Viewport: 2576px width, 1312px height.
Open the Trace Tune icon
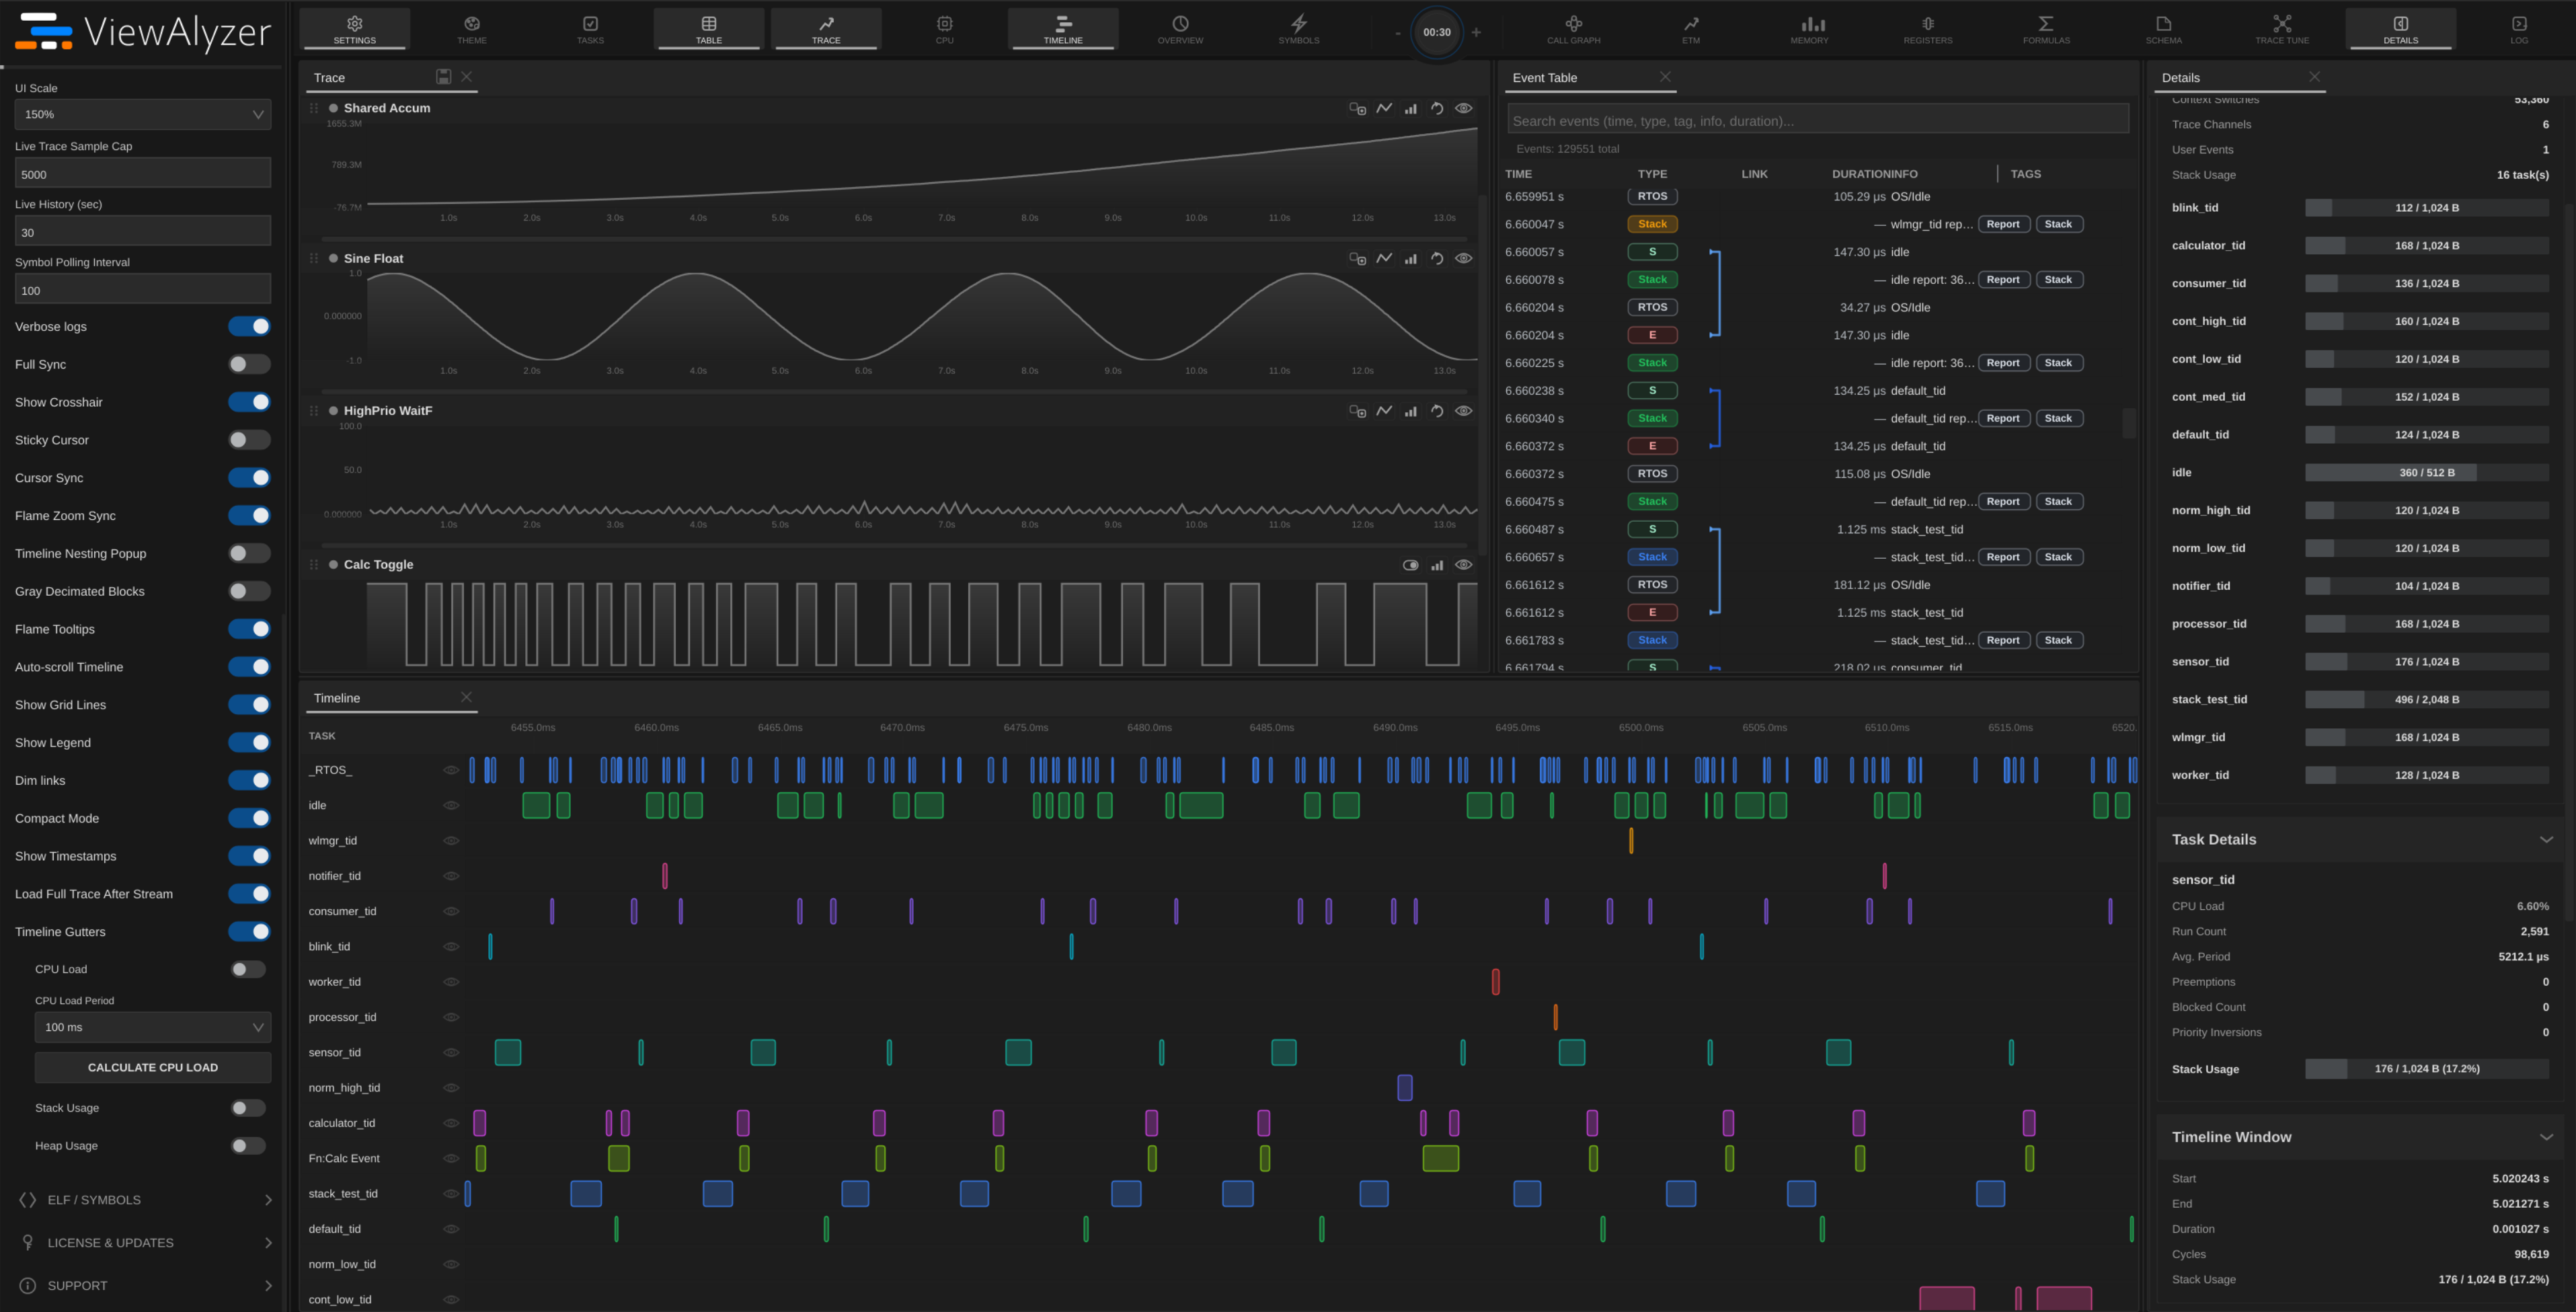click(2282, 28)
